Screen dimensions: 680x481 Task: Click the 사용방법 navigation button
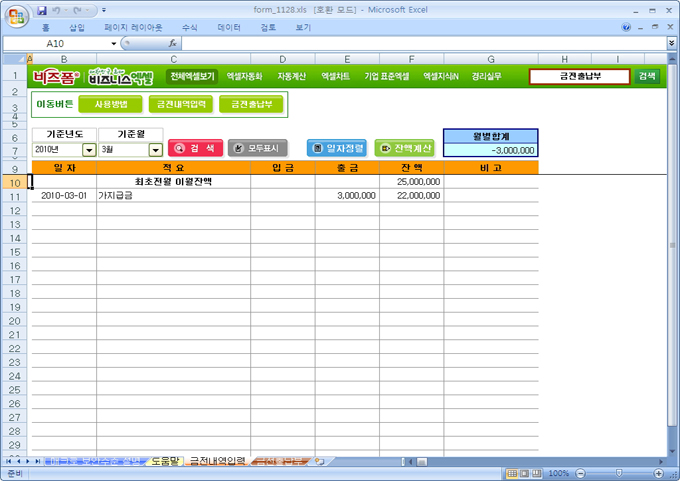[110, 104]
